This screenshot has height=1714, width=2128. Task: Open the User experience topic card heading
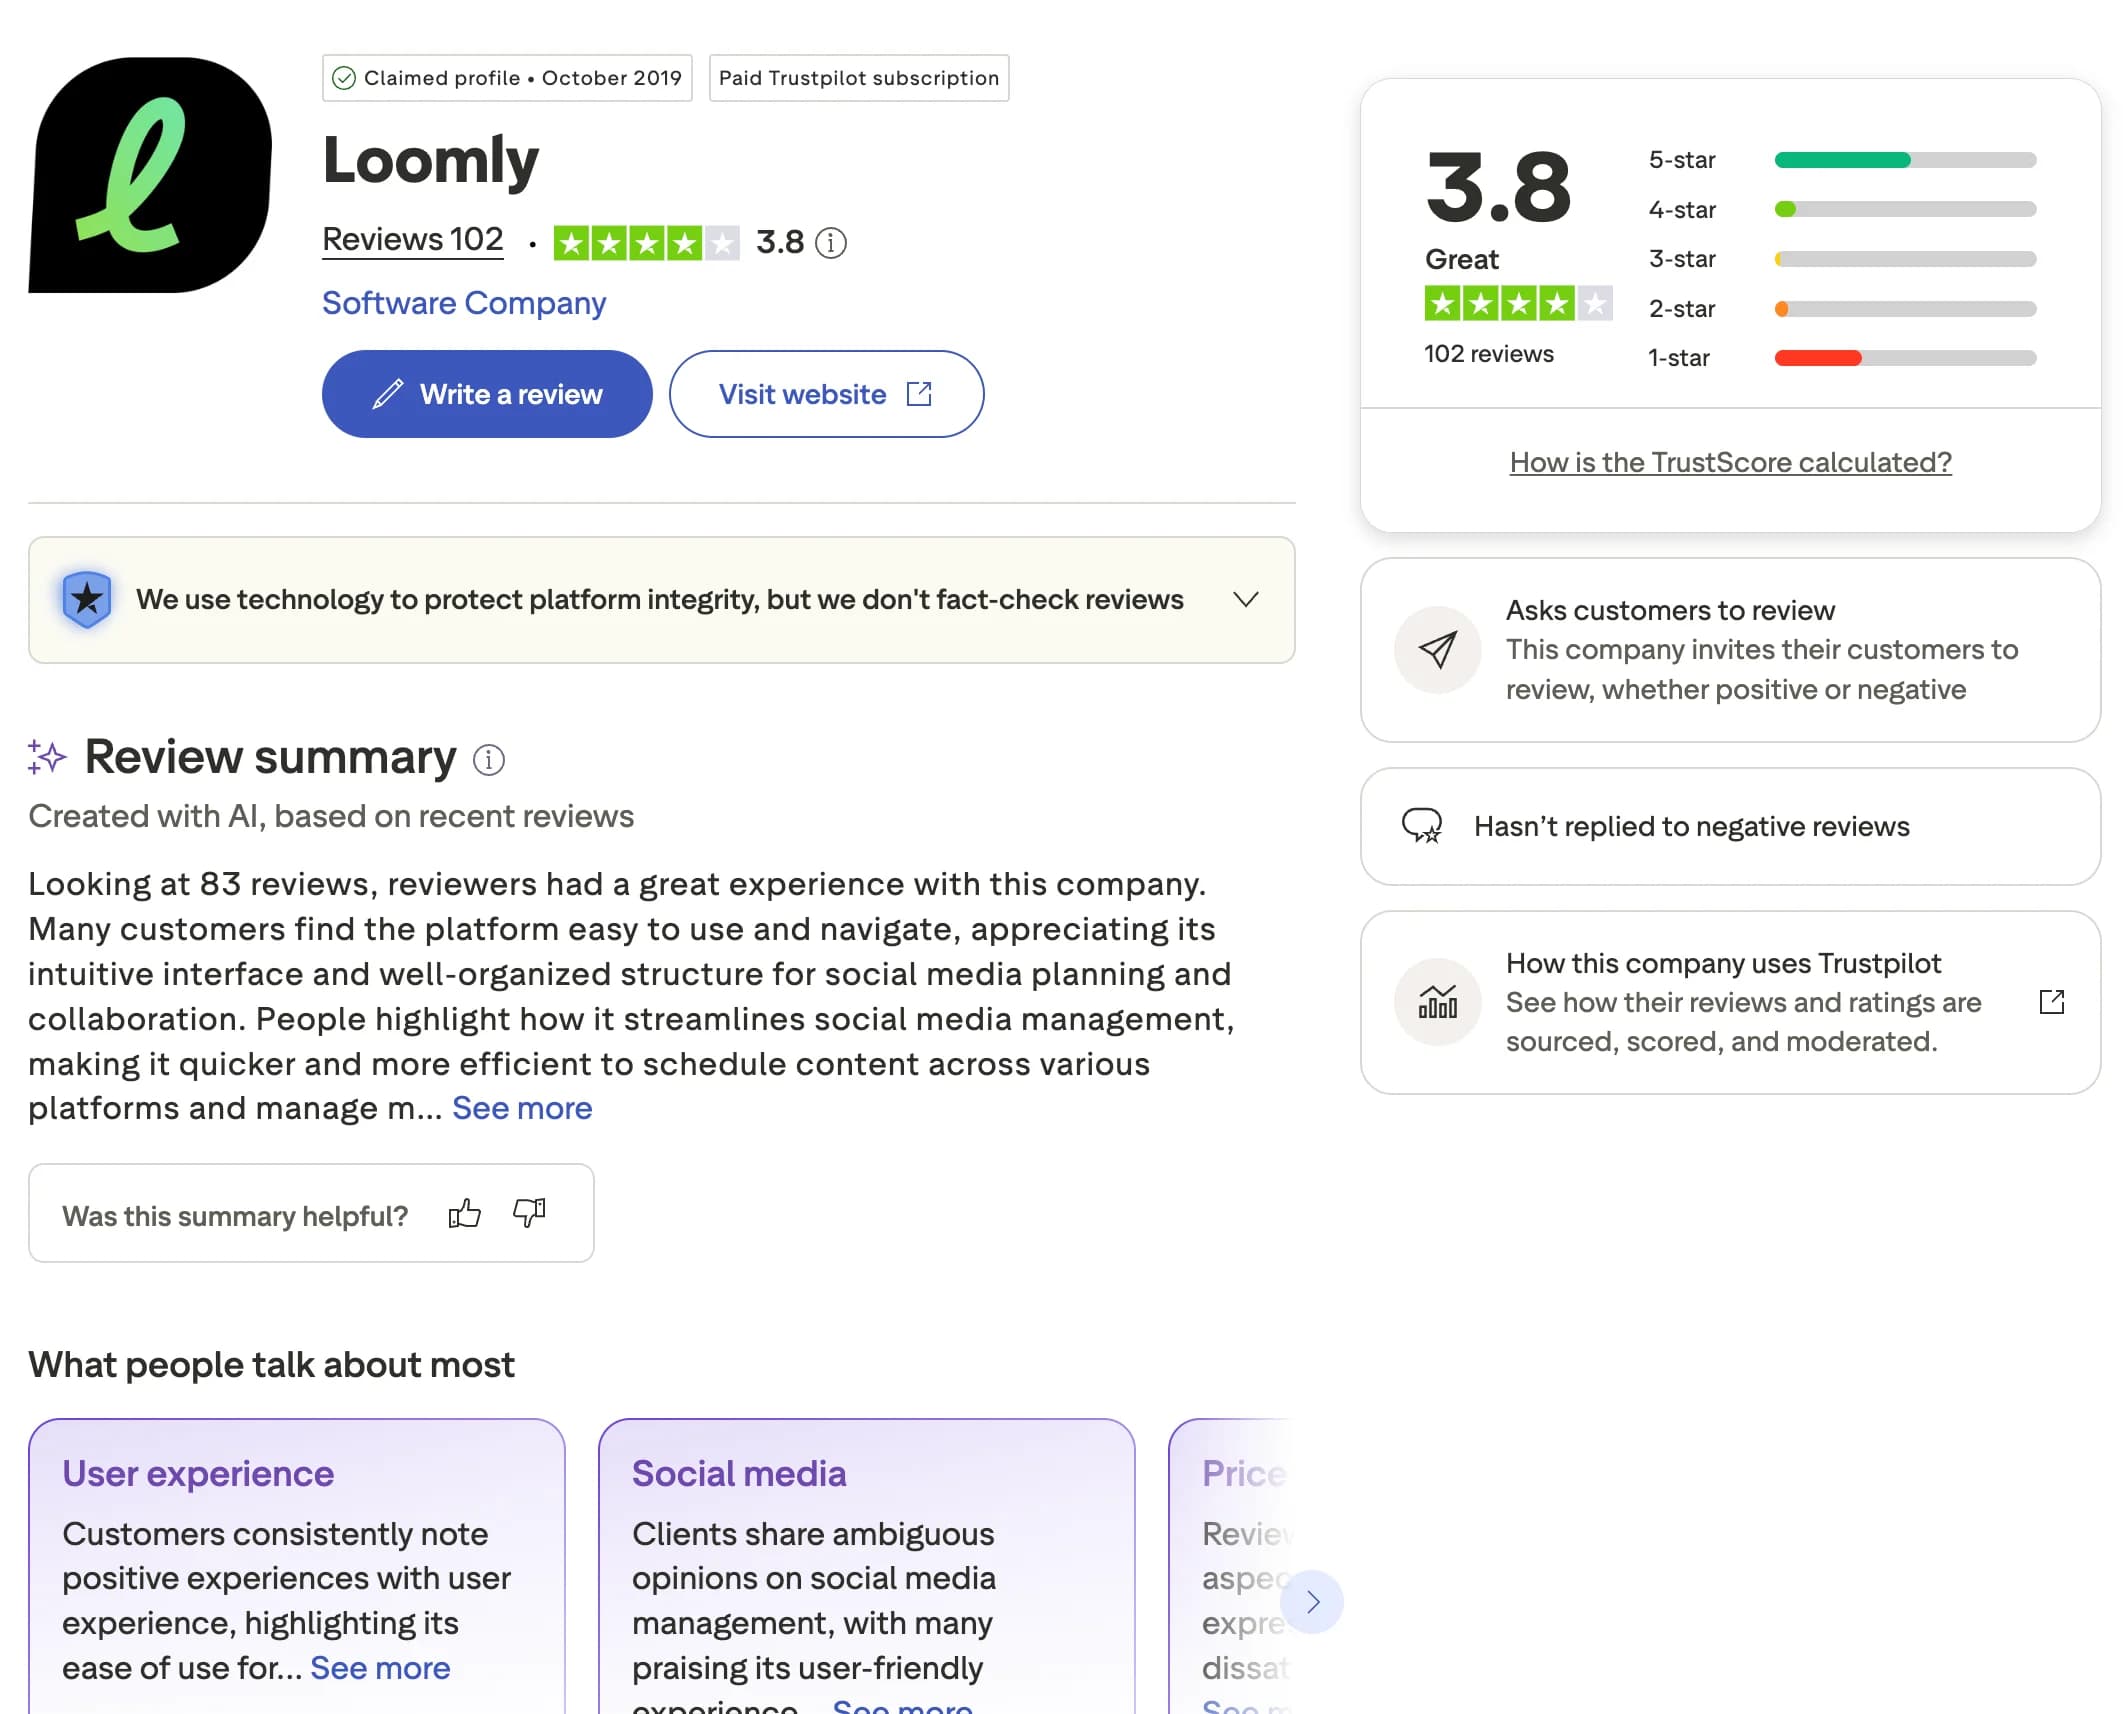pos(198,1473)
